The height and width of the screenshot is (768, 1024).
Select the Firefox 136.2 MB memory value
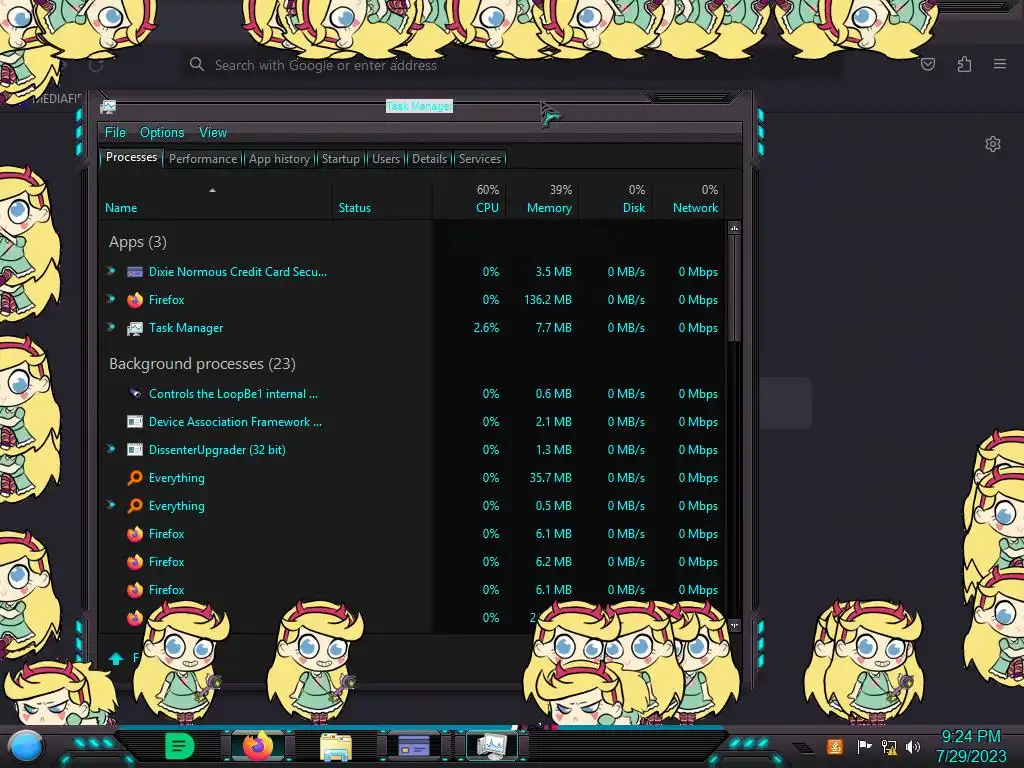(547, 300)
